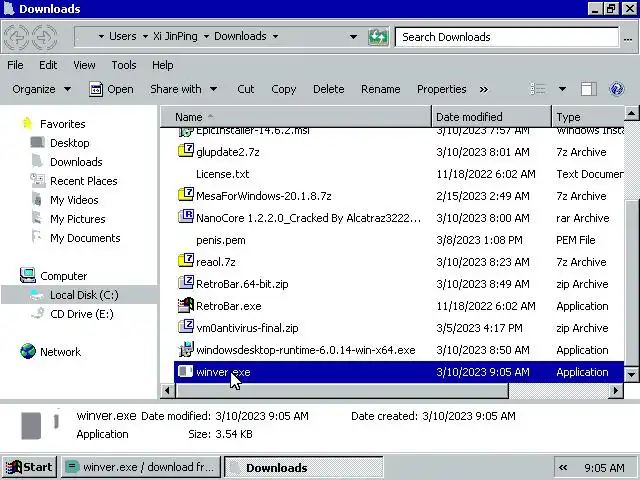Click RetroBar.exe application icon
This screenshot has width=640, height=480.
[186, 305]
